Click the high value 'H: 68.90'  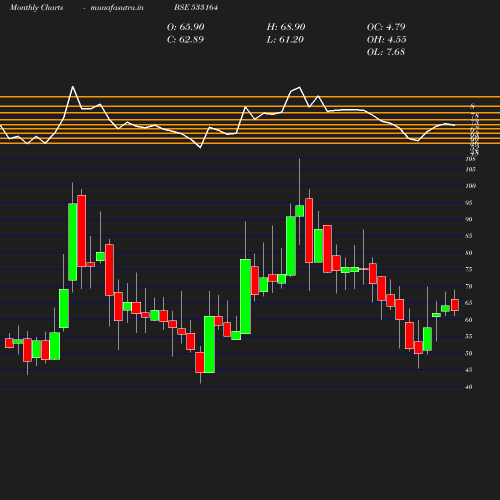[x=286, y=27]
